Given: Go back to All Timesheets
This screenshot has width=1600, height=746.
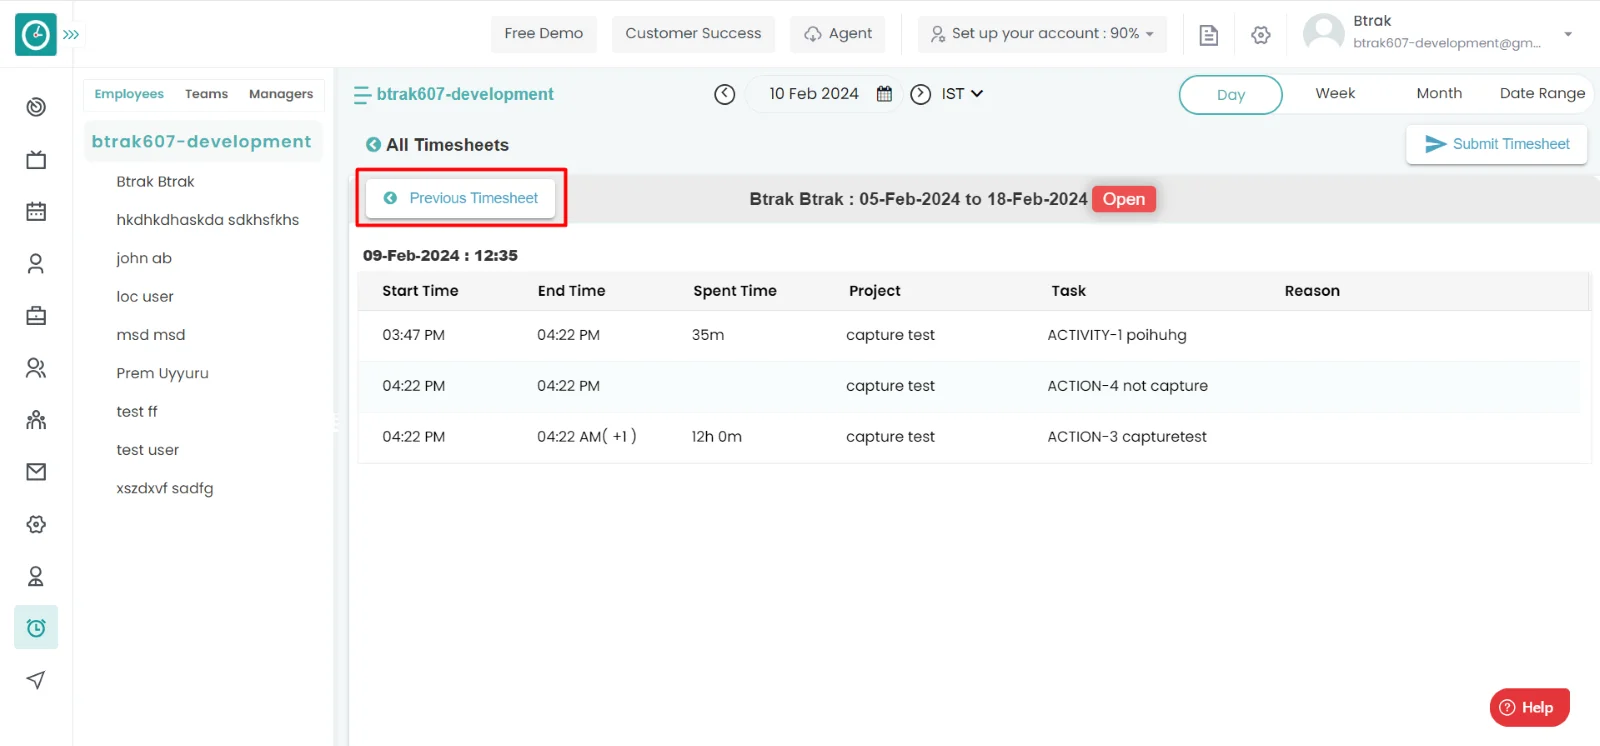Looking at the screenshot, I should (437, 145).
